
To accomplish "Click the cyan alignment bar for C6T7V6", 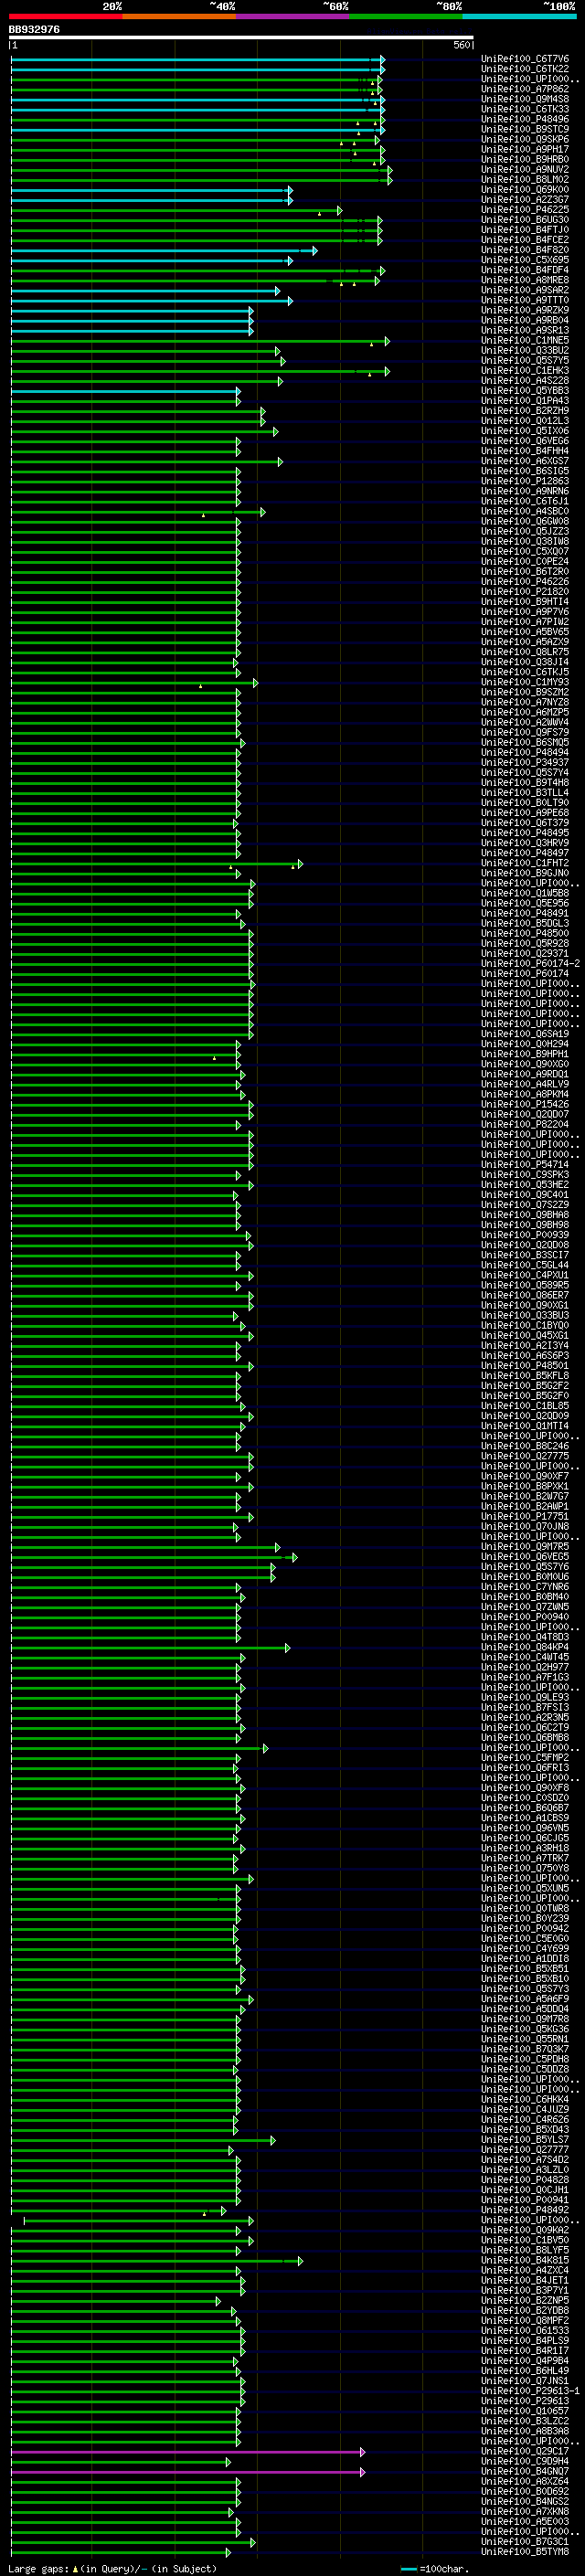I will click(198, 59).
